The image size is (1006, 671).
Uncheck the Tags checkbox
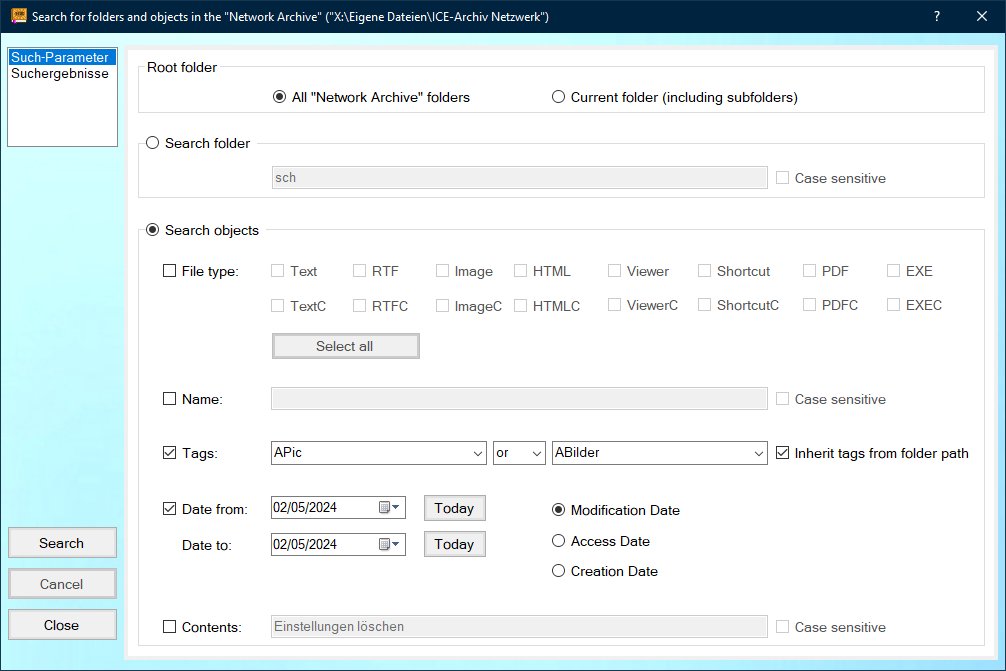169,453
